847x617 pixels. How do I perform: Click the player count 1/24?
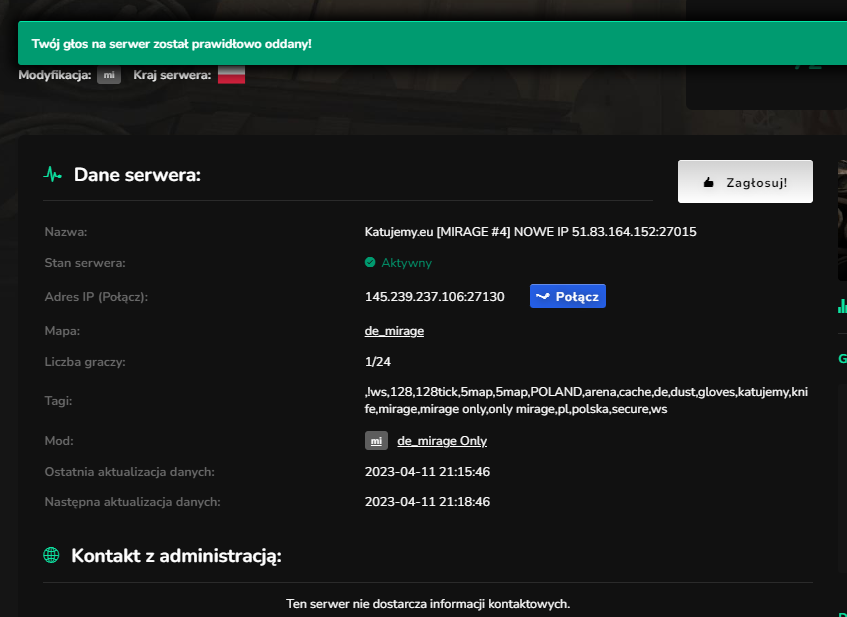click(x=378, y=361)
